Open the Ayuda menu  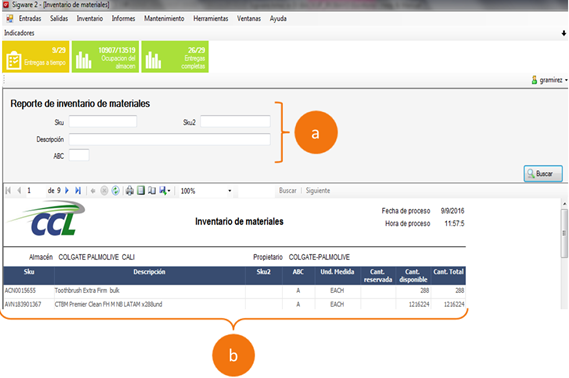(278, 19)
